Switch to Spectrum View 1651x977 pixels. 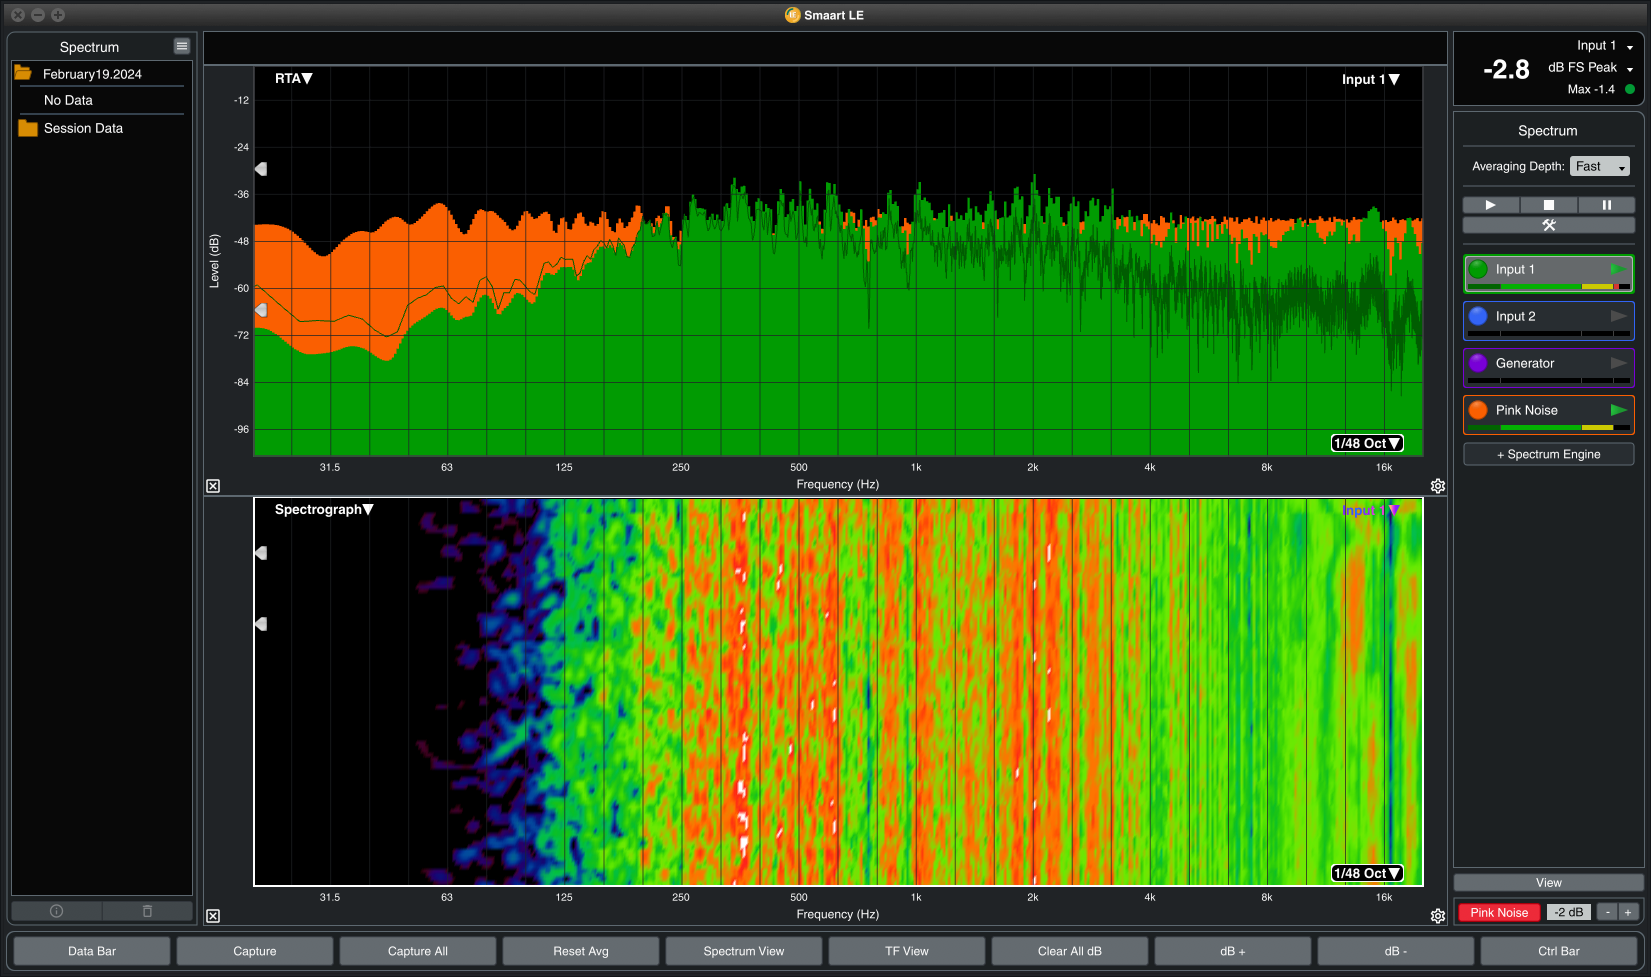pyautogui.click(x=744, y=951)
